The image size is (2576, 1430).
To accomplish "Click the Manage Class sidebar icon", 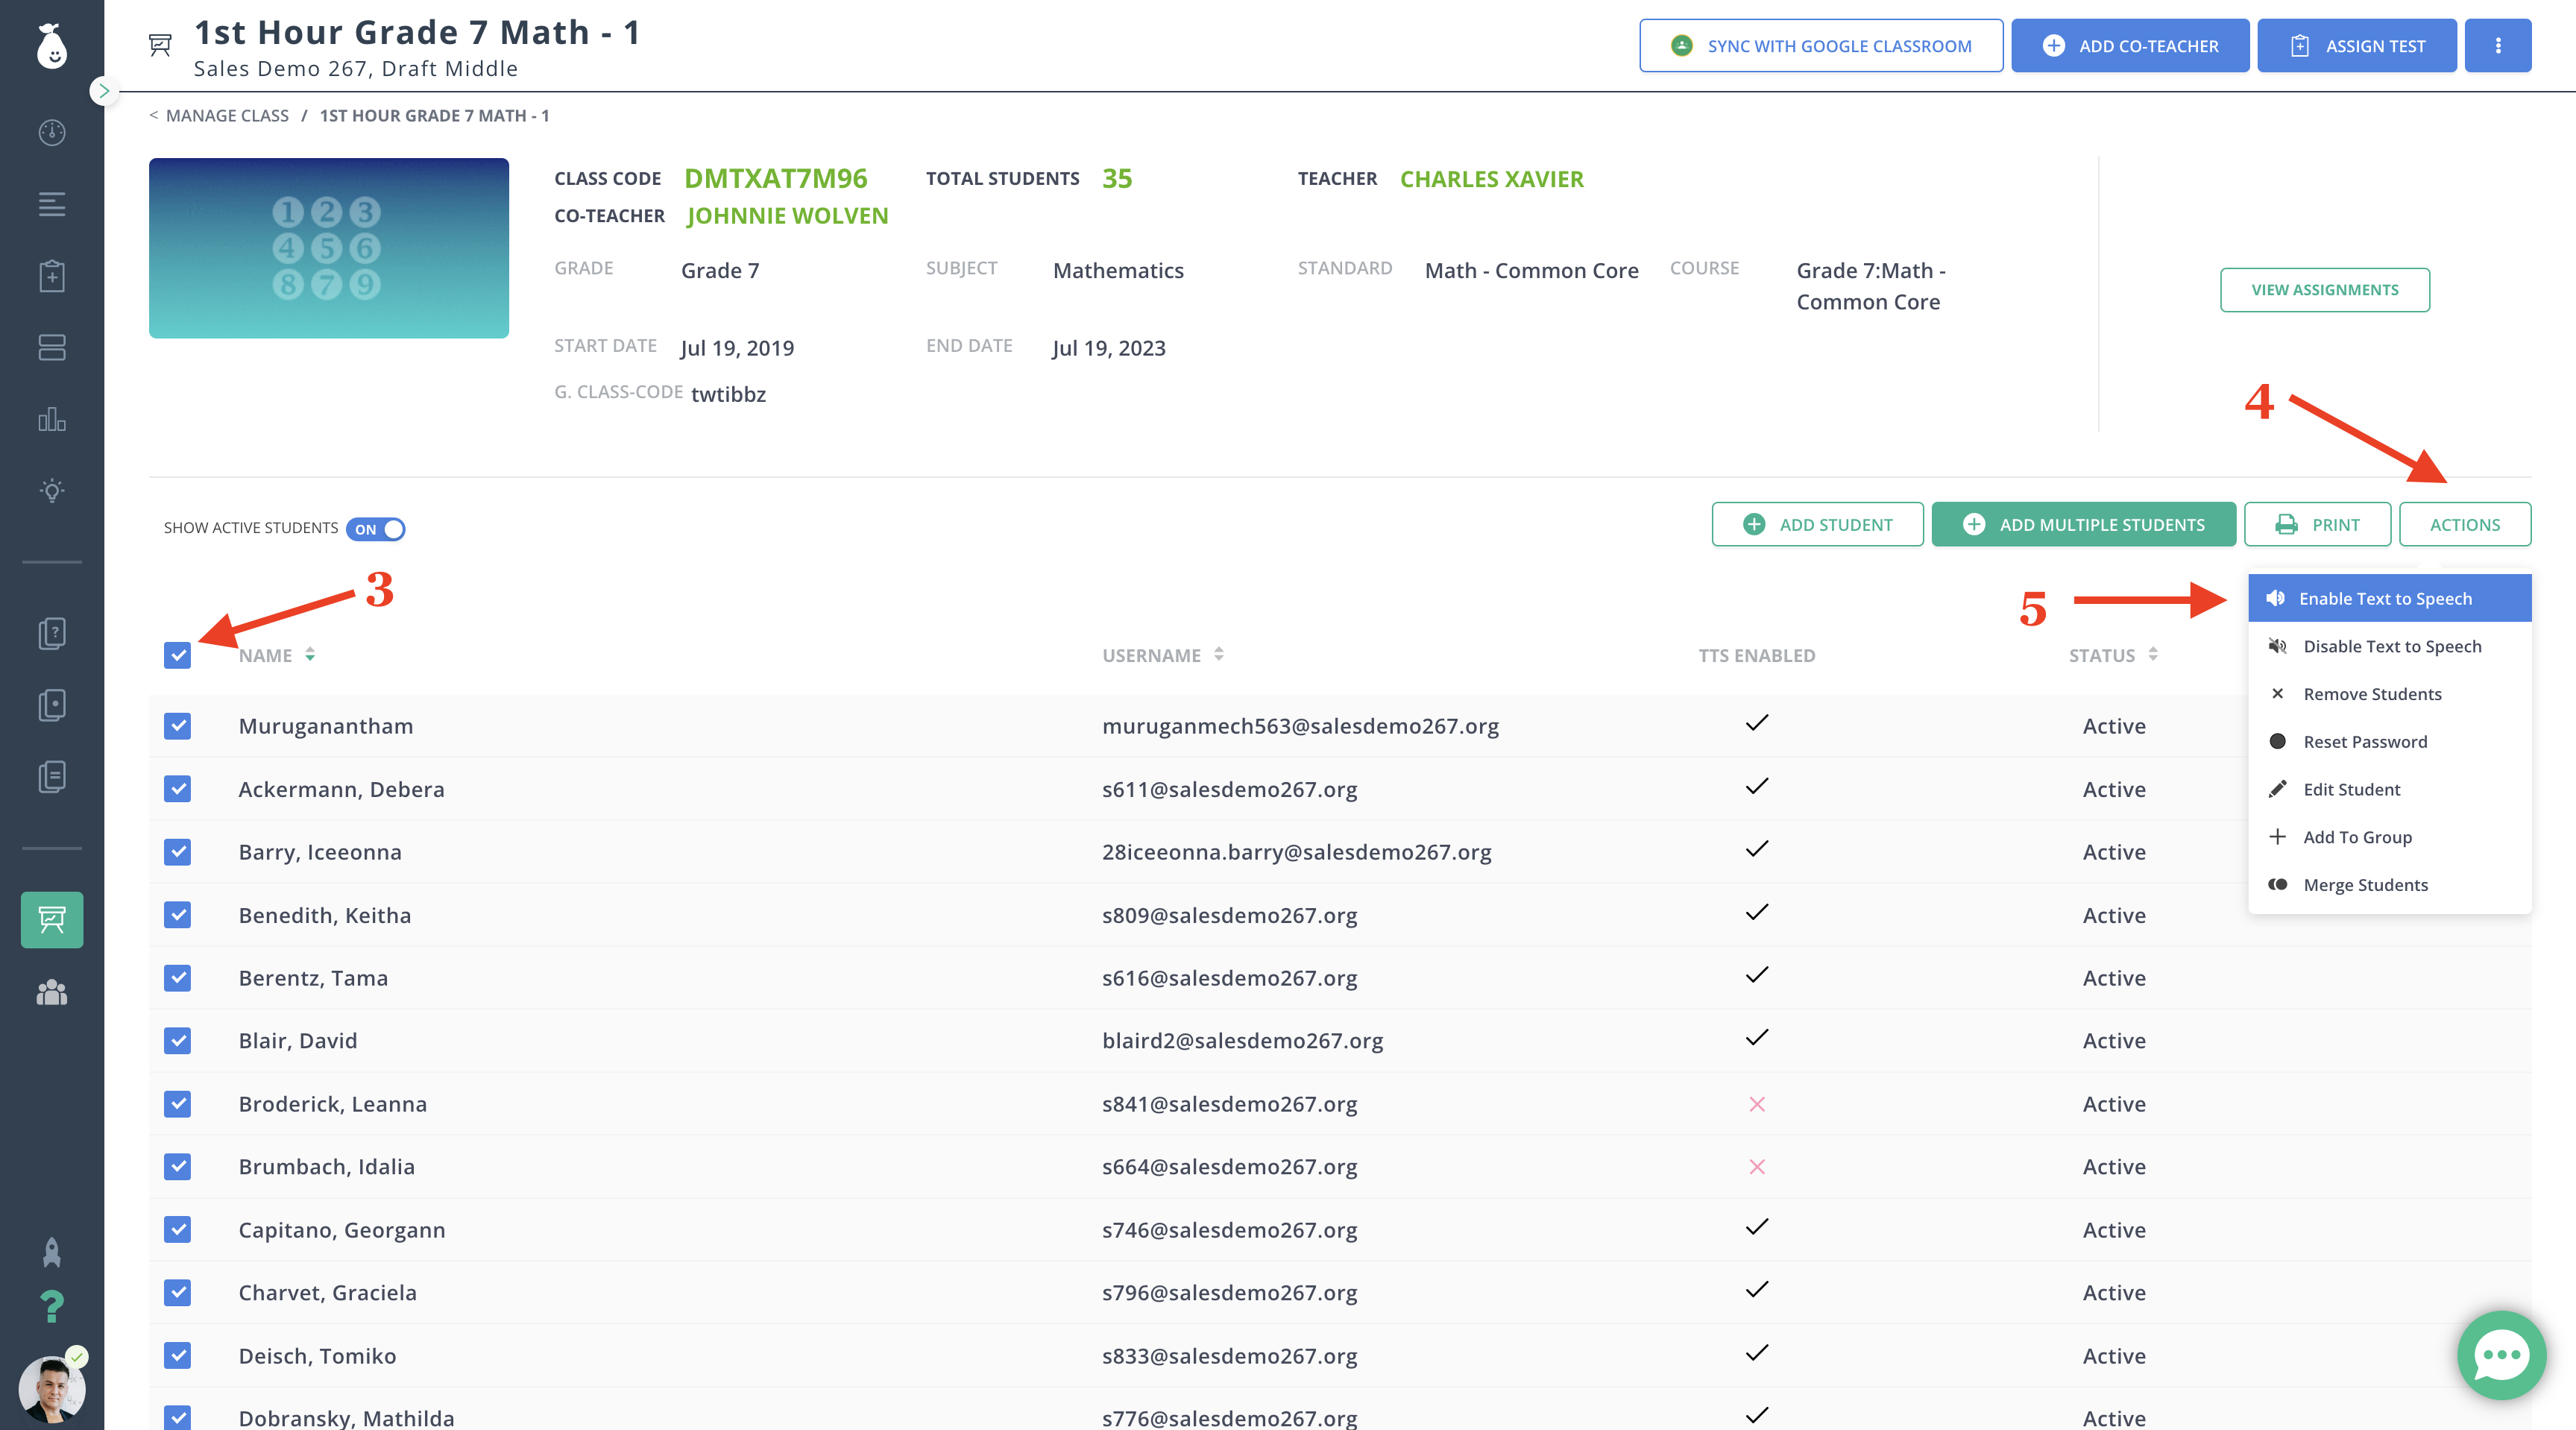I will coord(52,919).
